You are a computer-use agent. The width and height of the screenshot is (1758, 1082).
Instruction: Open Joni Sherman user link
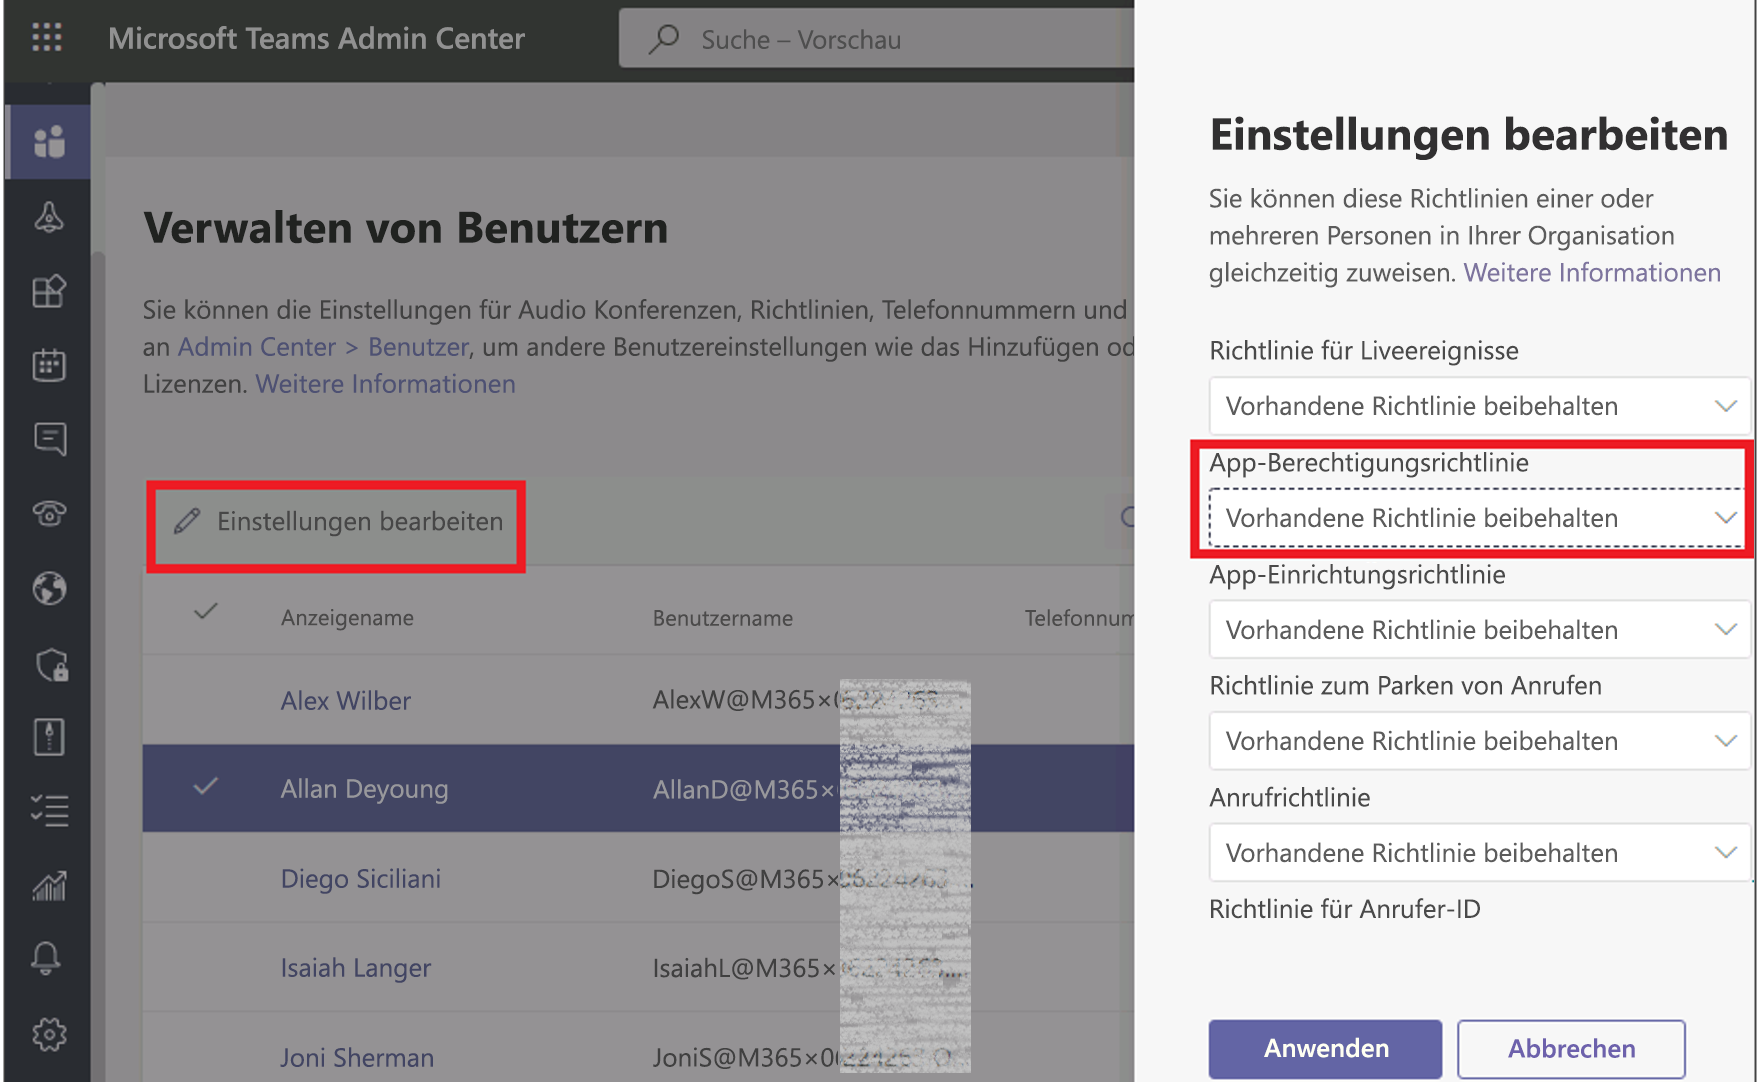pos(357,1058)
